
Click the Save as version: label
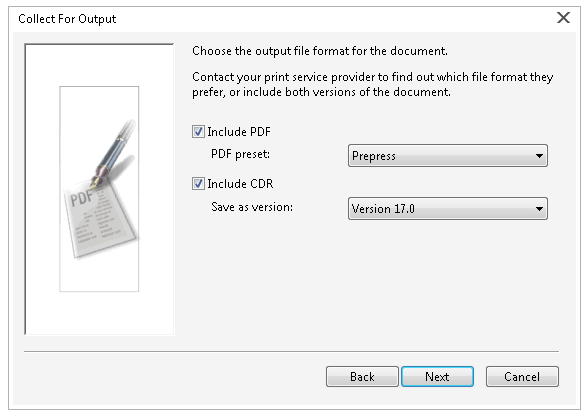coord(252,207)
